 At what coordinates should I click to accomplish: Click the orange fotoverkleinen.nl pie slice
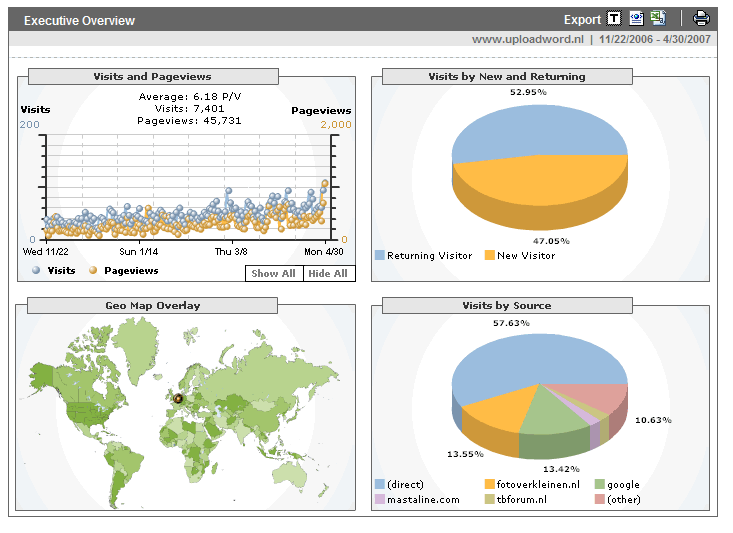(x=503, y=411)
